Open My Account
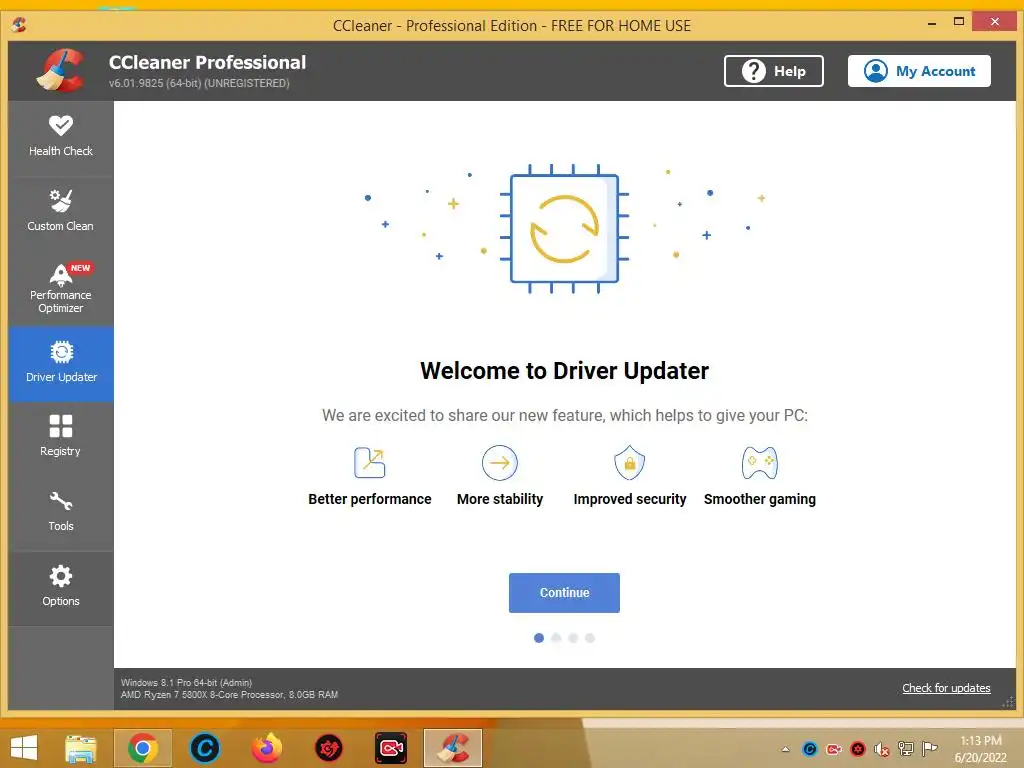Viewport: 1024px width, 768px height. (x=919, y=71)
